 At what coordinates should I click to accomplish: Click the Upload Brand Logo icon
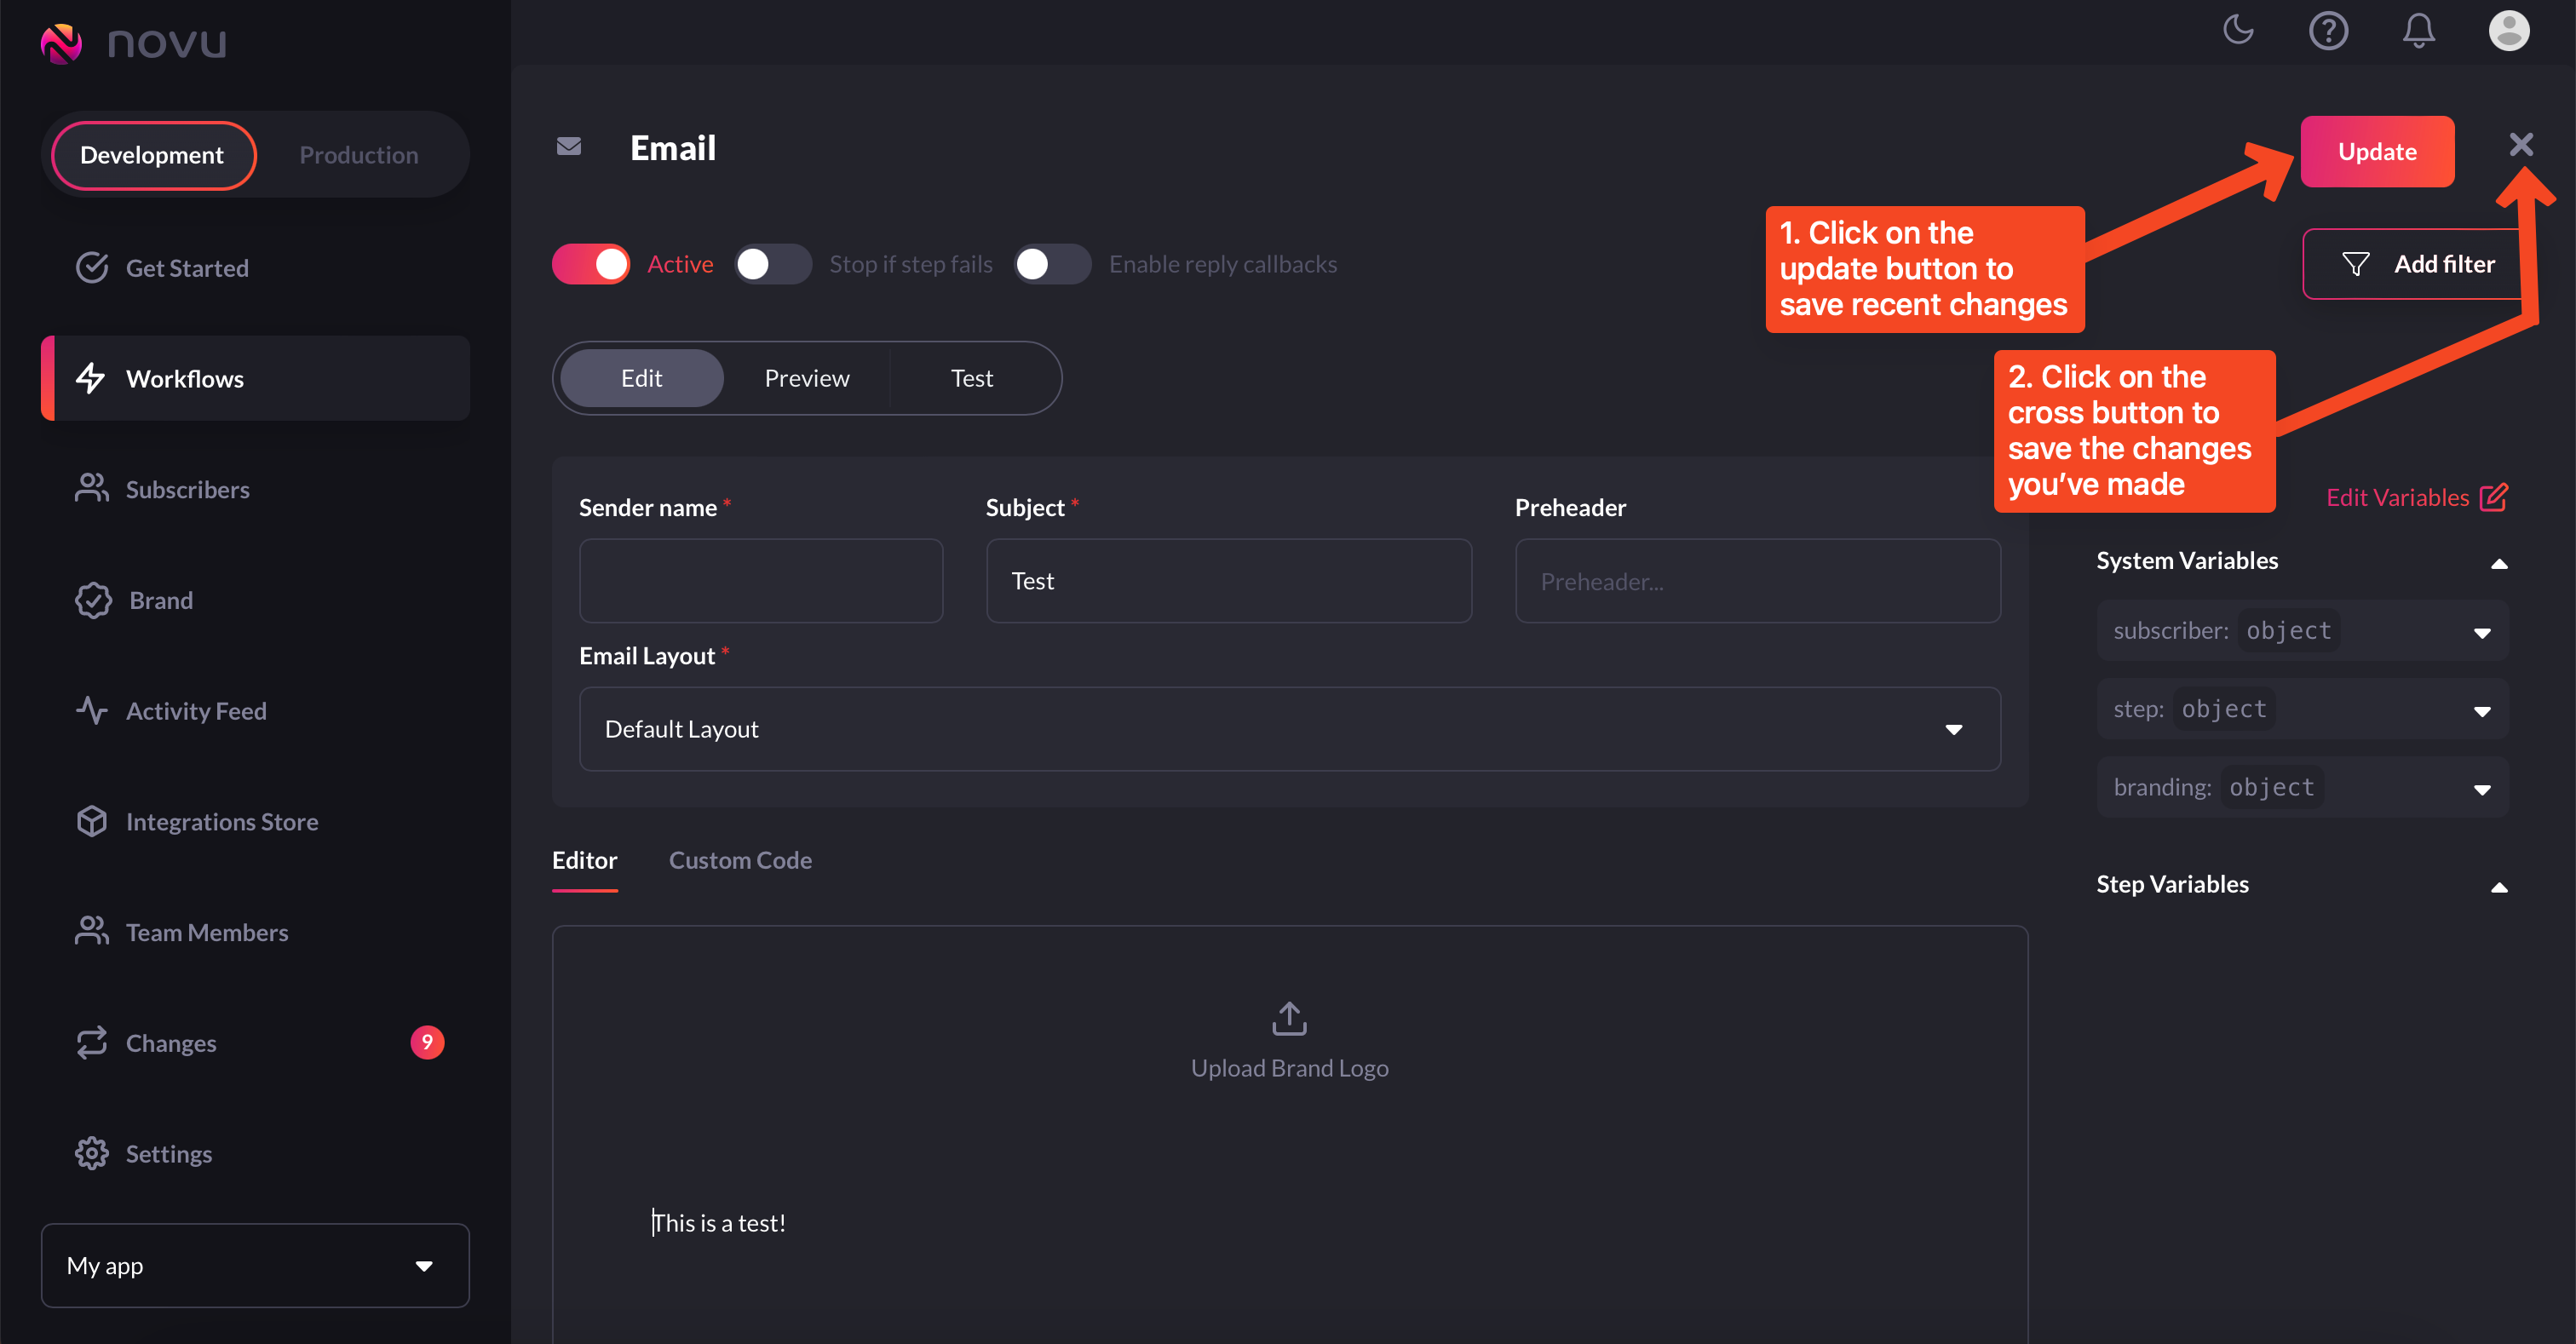point(1289,1018)
